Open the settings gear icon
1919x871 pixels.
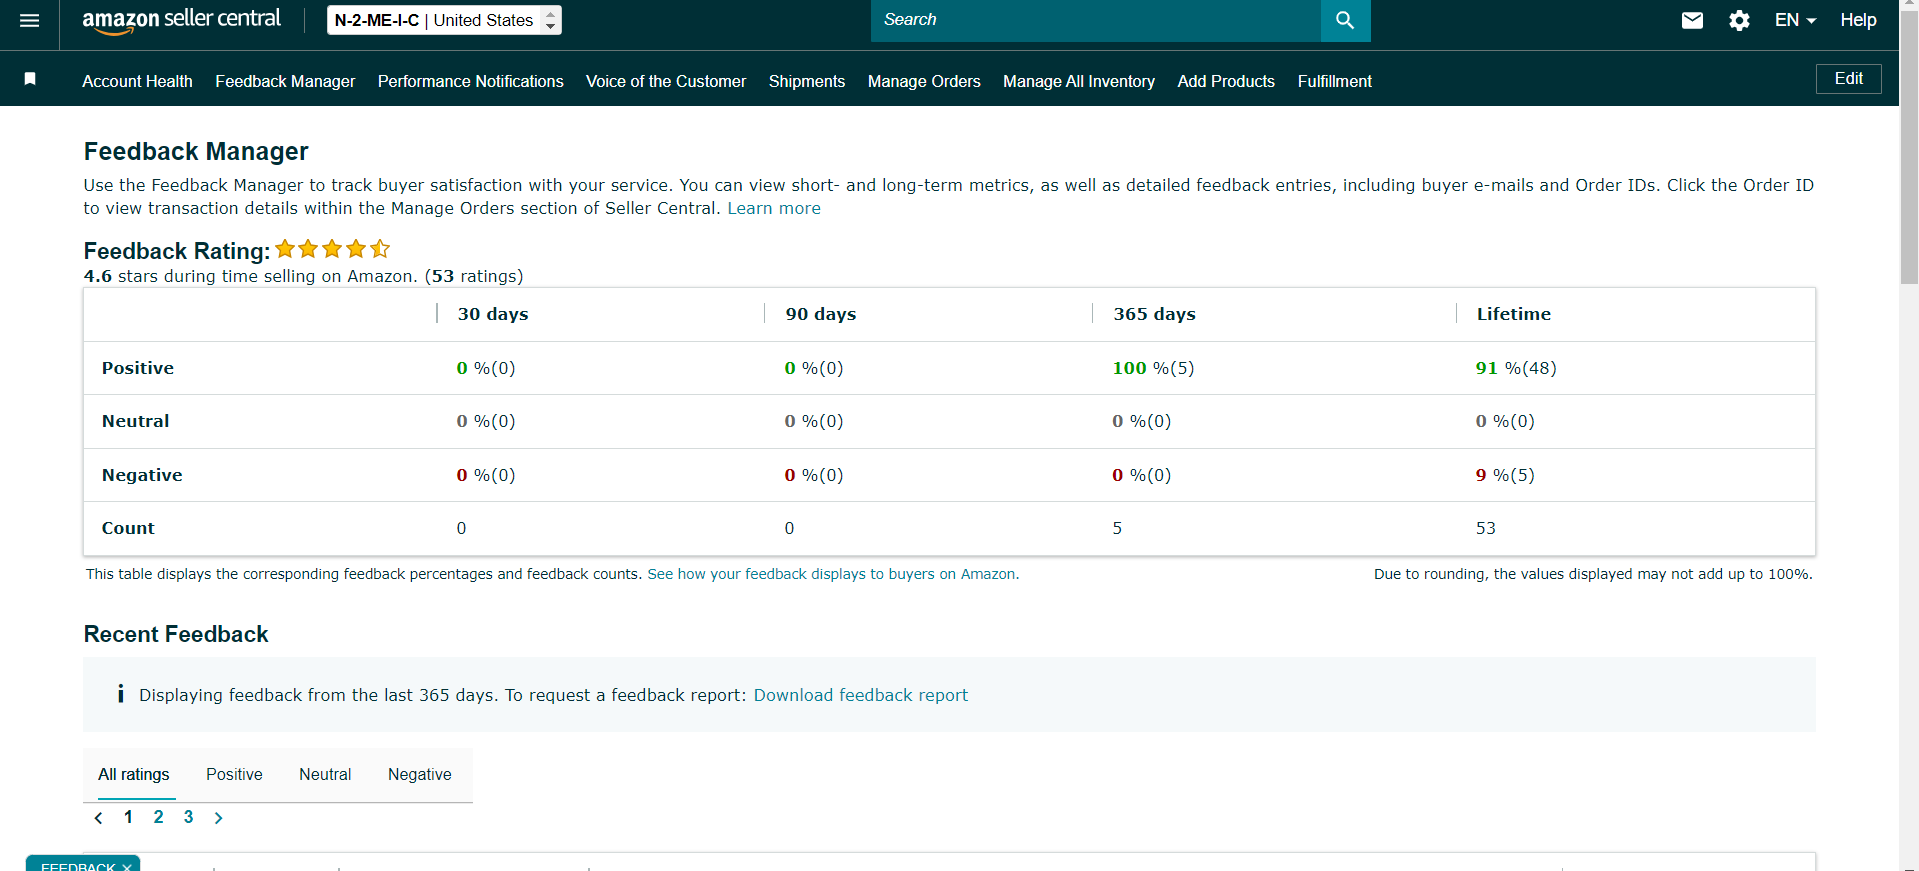pyautogui.click(x=1739, y=20)
